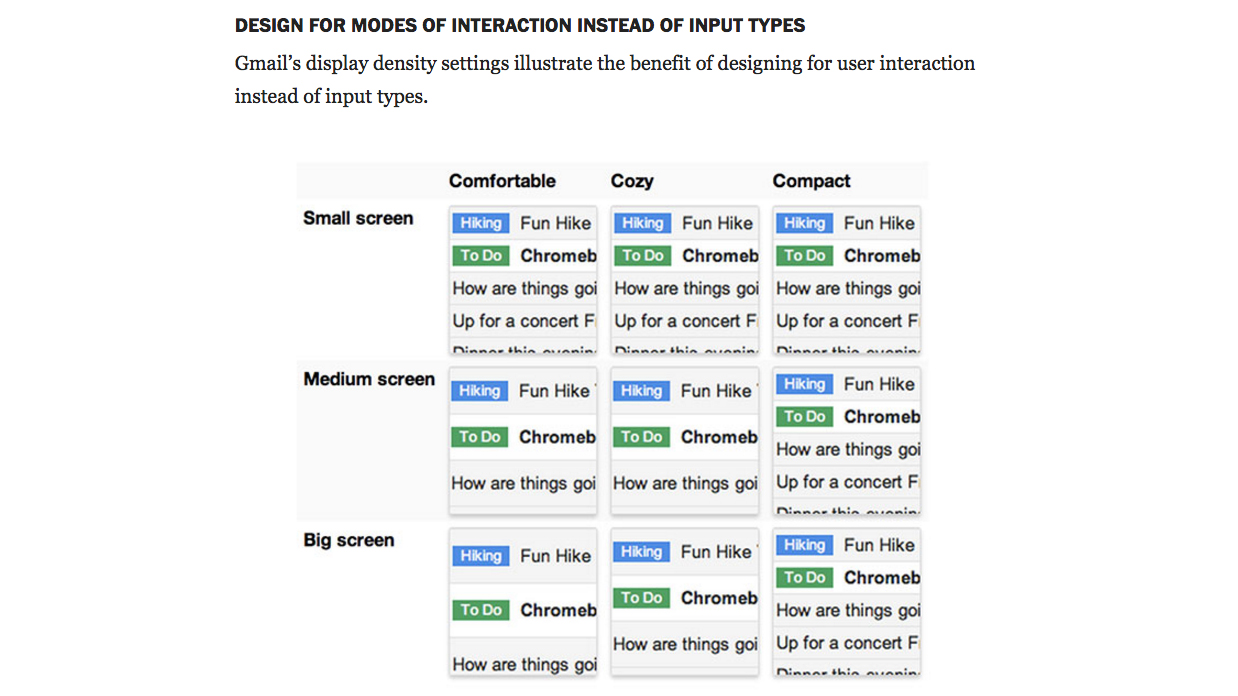Screen dimensions: 1238x696
Task: Click the To Do label in Comfortable Medium screen cell
Action: click(x=480, y=437)
